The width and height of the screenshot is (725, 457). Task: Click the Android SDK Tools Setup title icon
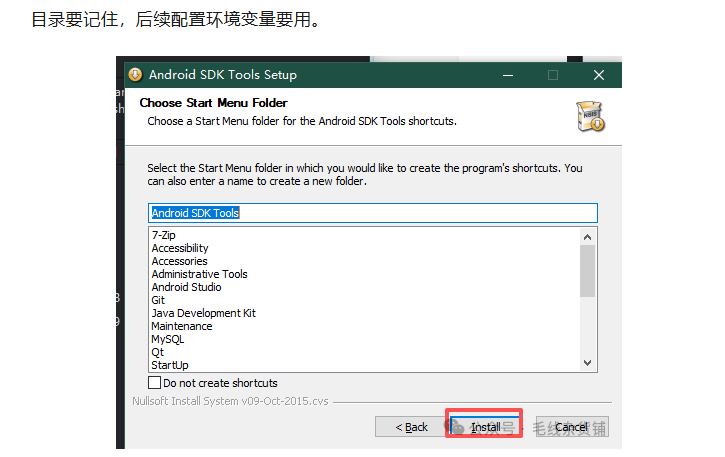(135, 74)
